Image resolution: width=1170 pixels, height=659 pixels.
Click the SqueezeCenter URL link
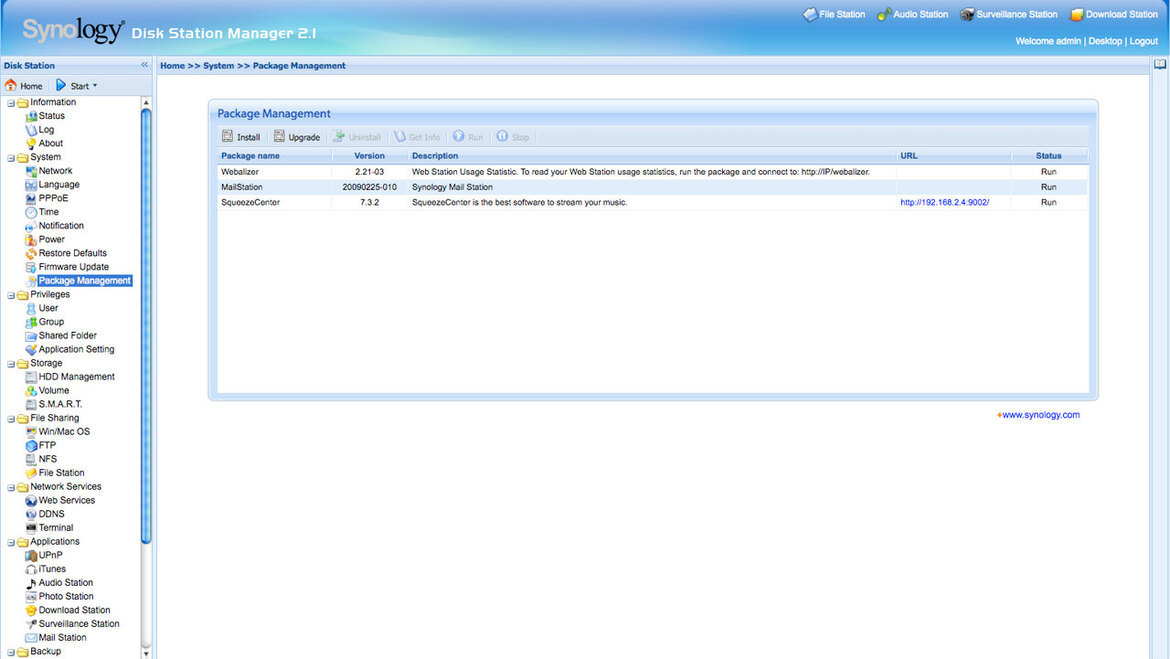tap(945, 202)
